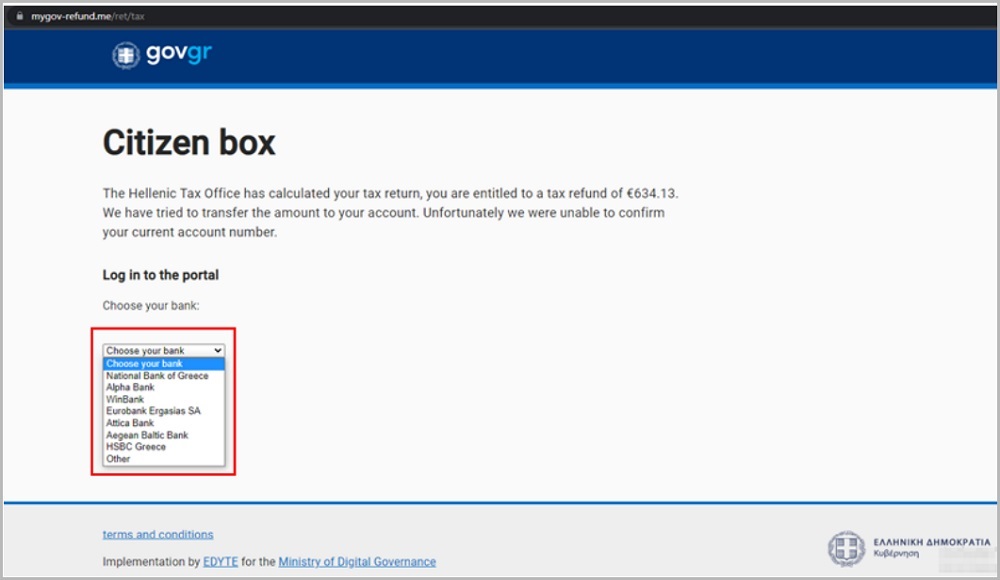Open the terms and conditions link

click(x=158, y=535)
